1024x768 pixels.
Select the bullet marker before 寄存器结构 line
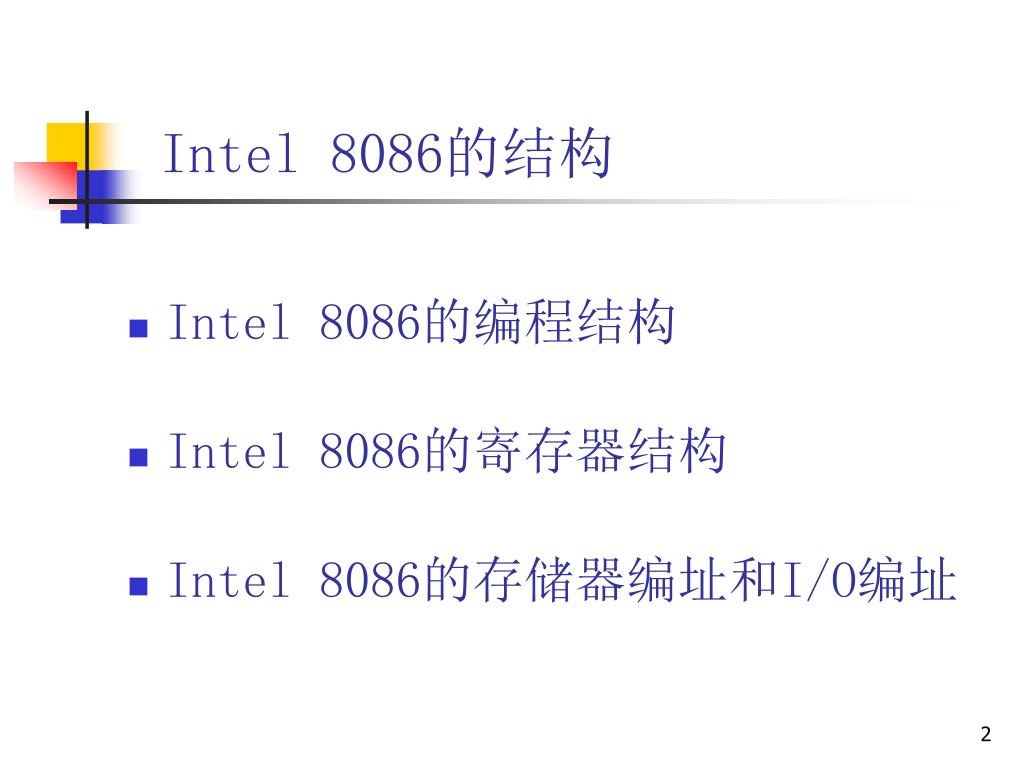[x=138, y=456]
